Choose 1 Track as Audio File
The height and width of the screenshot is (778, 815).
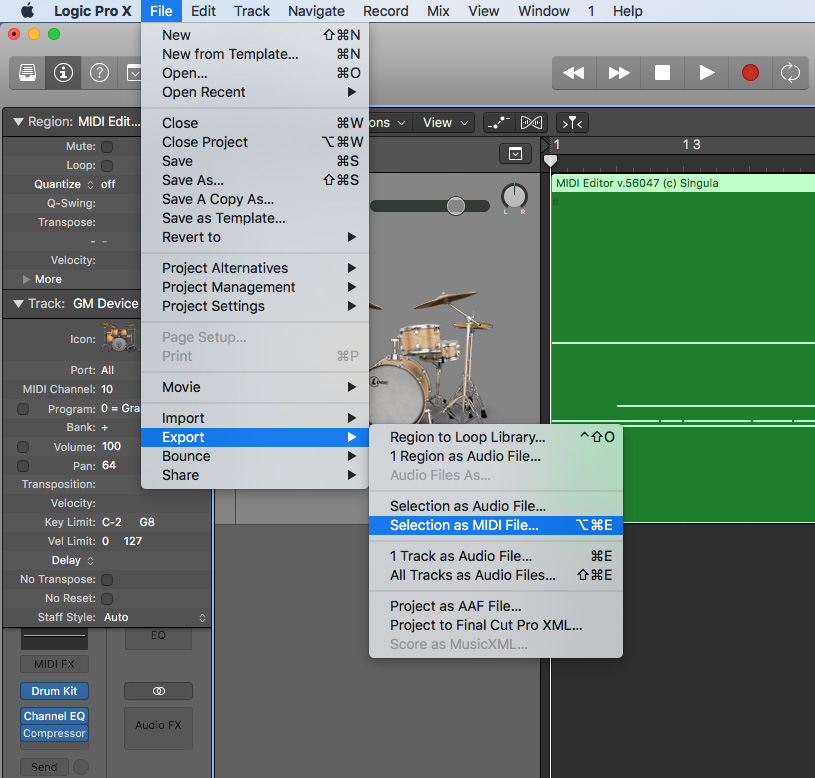click(495, 556)
